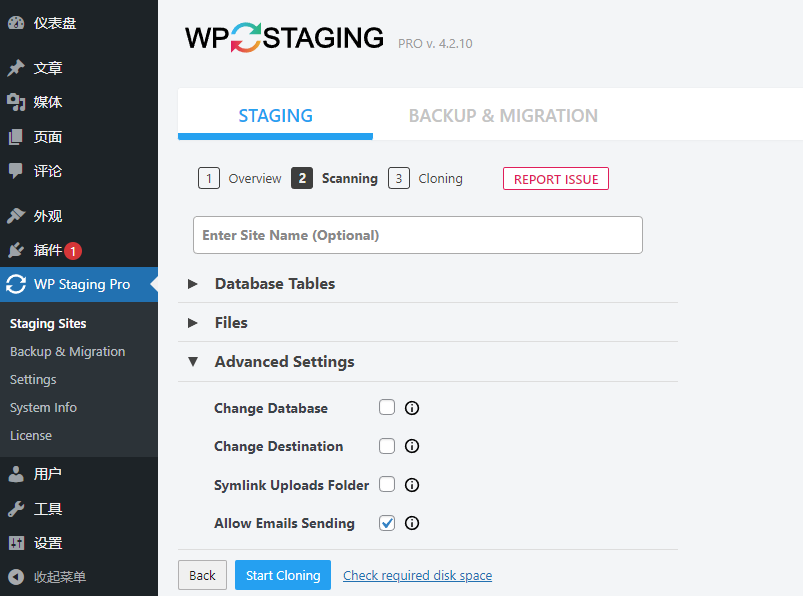Collapse the Advanced Settings section
The width and height of the screenshot is (803, 596).
pos(284,362)
